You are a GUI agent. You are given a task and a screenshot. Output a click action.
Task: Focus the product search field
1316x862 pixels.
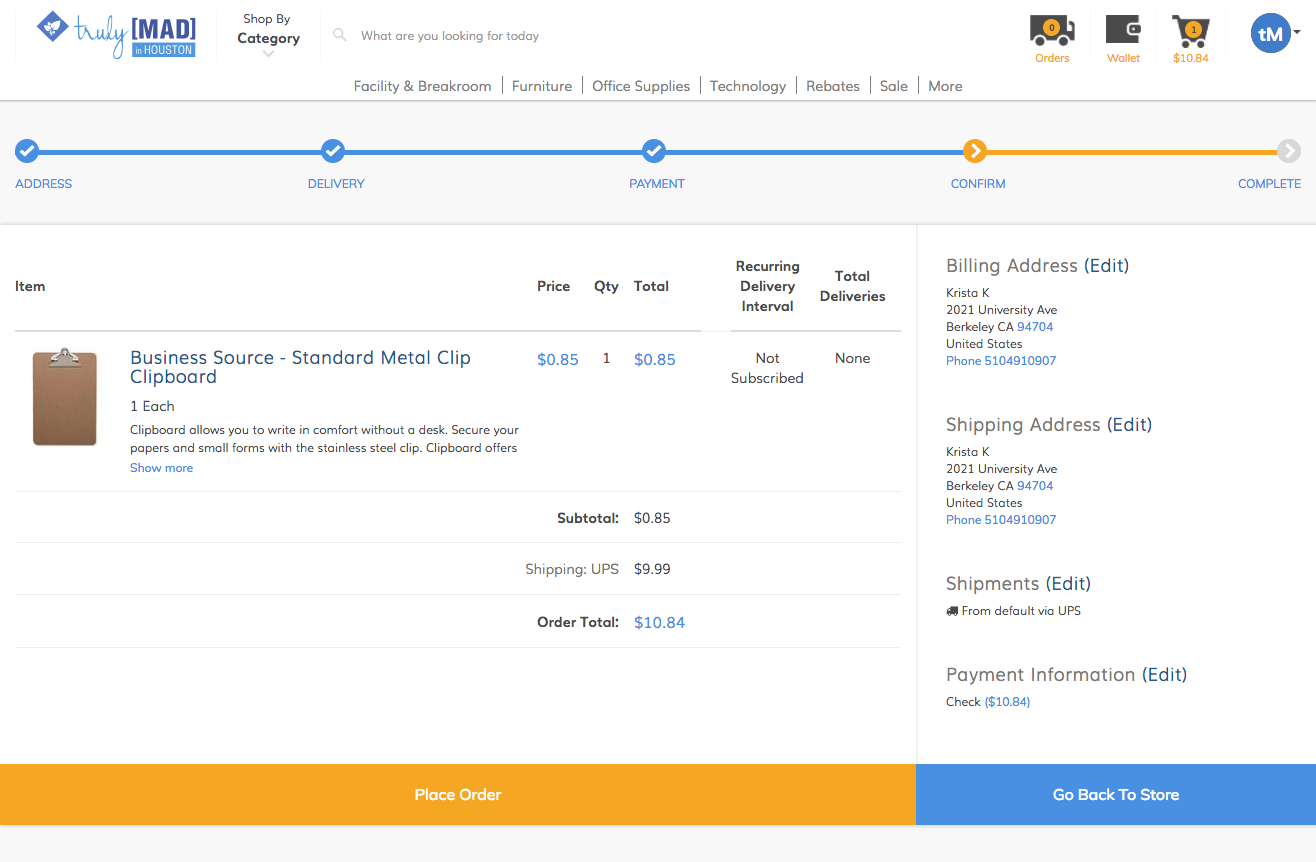click(x=450, y=36)
